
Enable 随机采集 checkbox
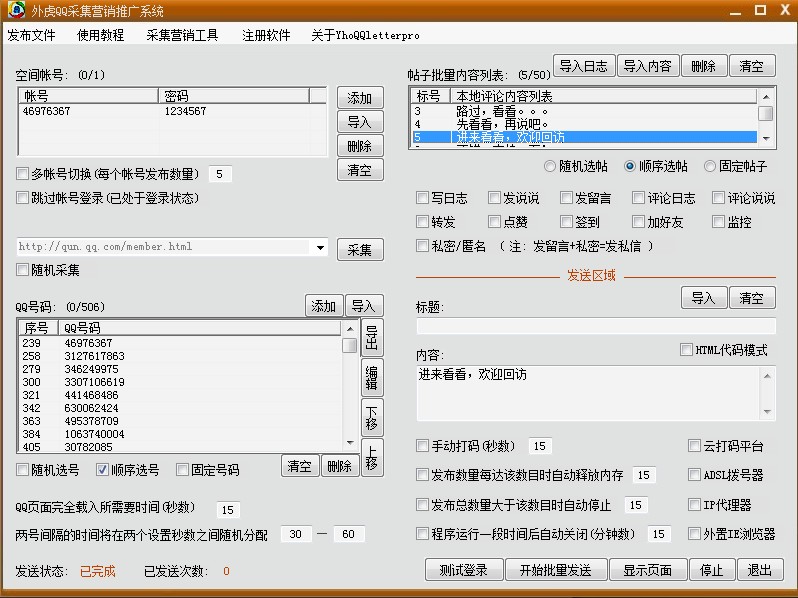tap(22, 270)
